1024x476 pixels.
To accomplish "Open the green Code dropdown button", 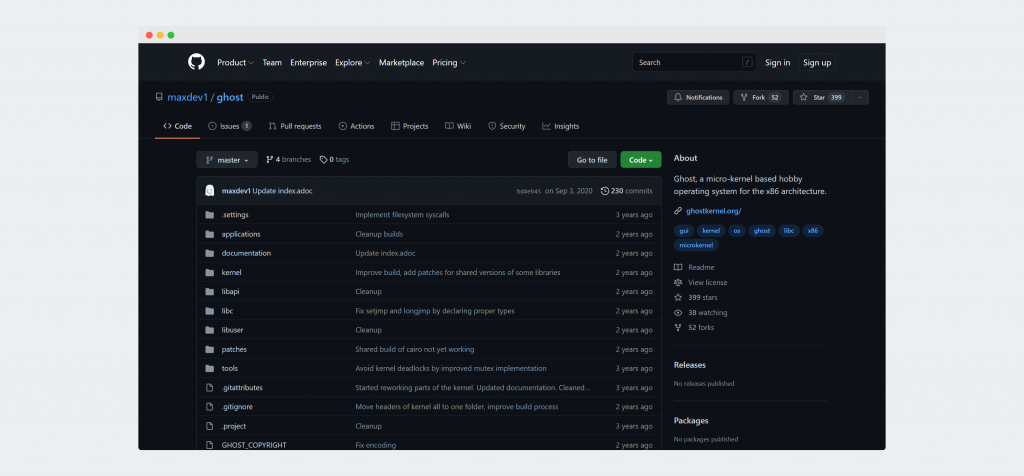I will (641, 160).
